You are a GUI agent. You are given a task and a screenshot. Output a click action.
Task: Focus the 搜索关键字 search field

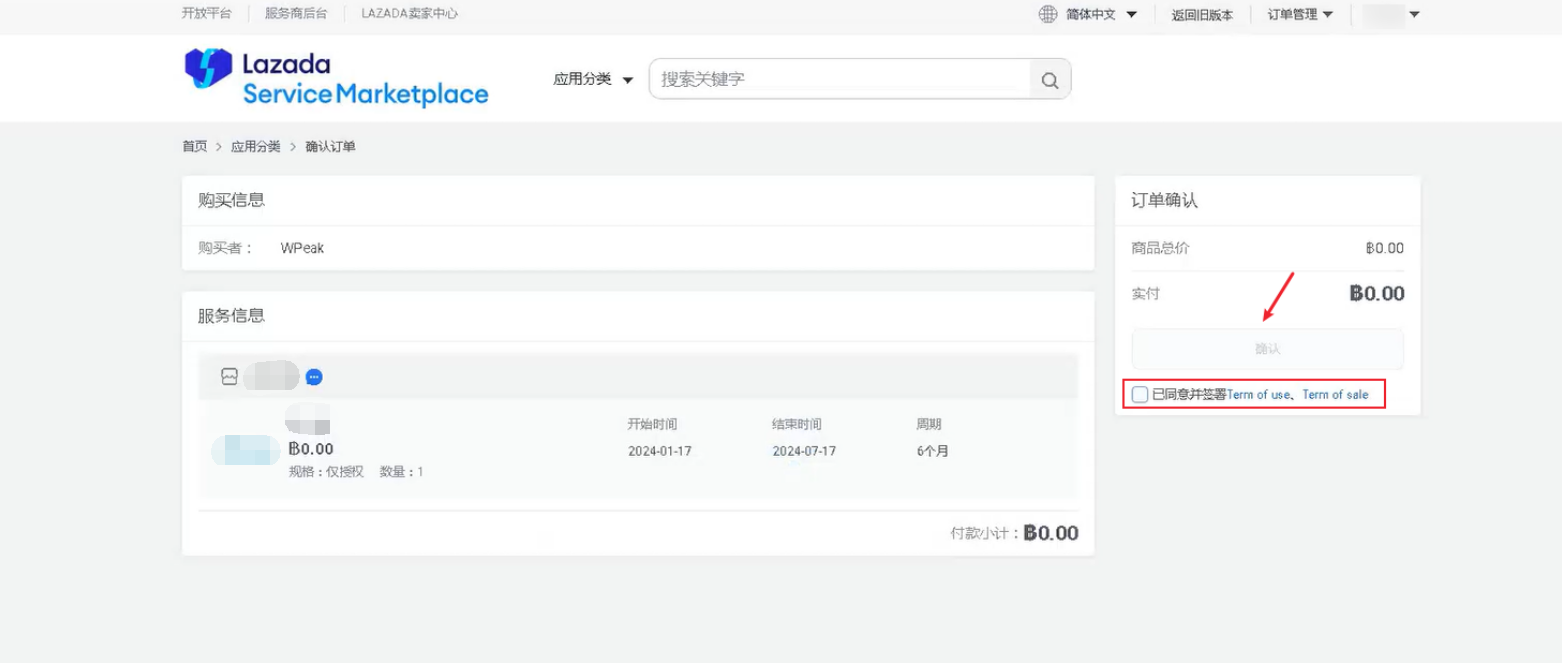click(840, 79)
